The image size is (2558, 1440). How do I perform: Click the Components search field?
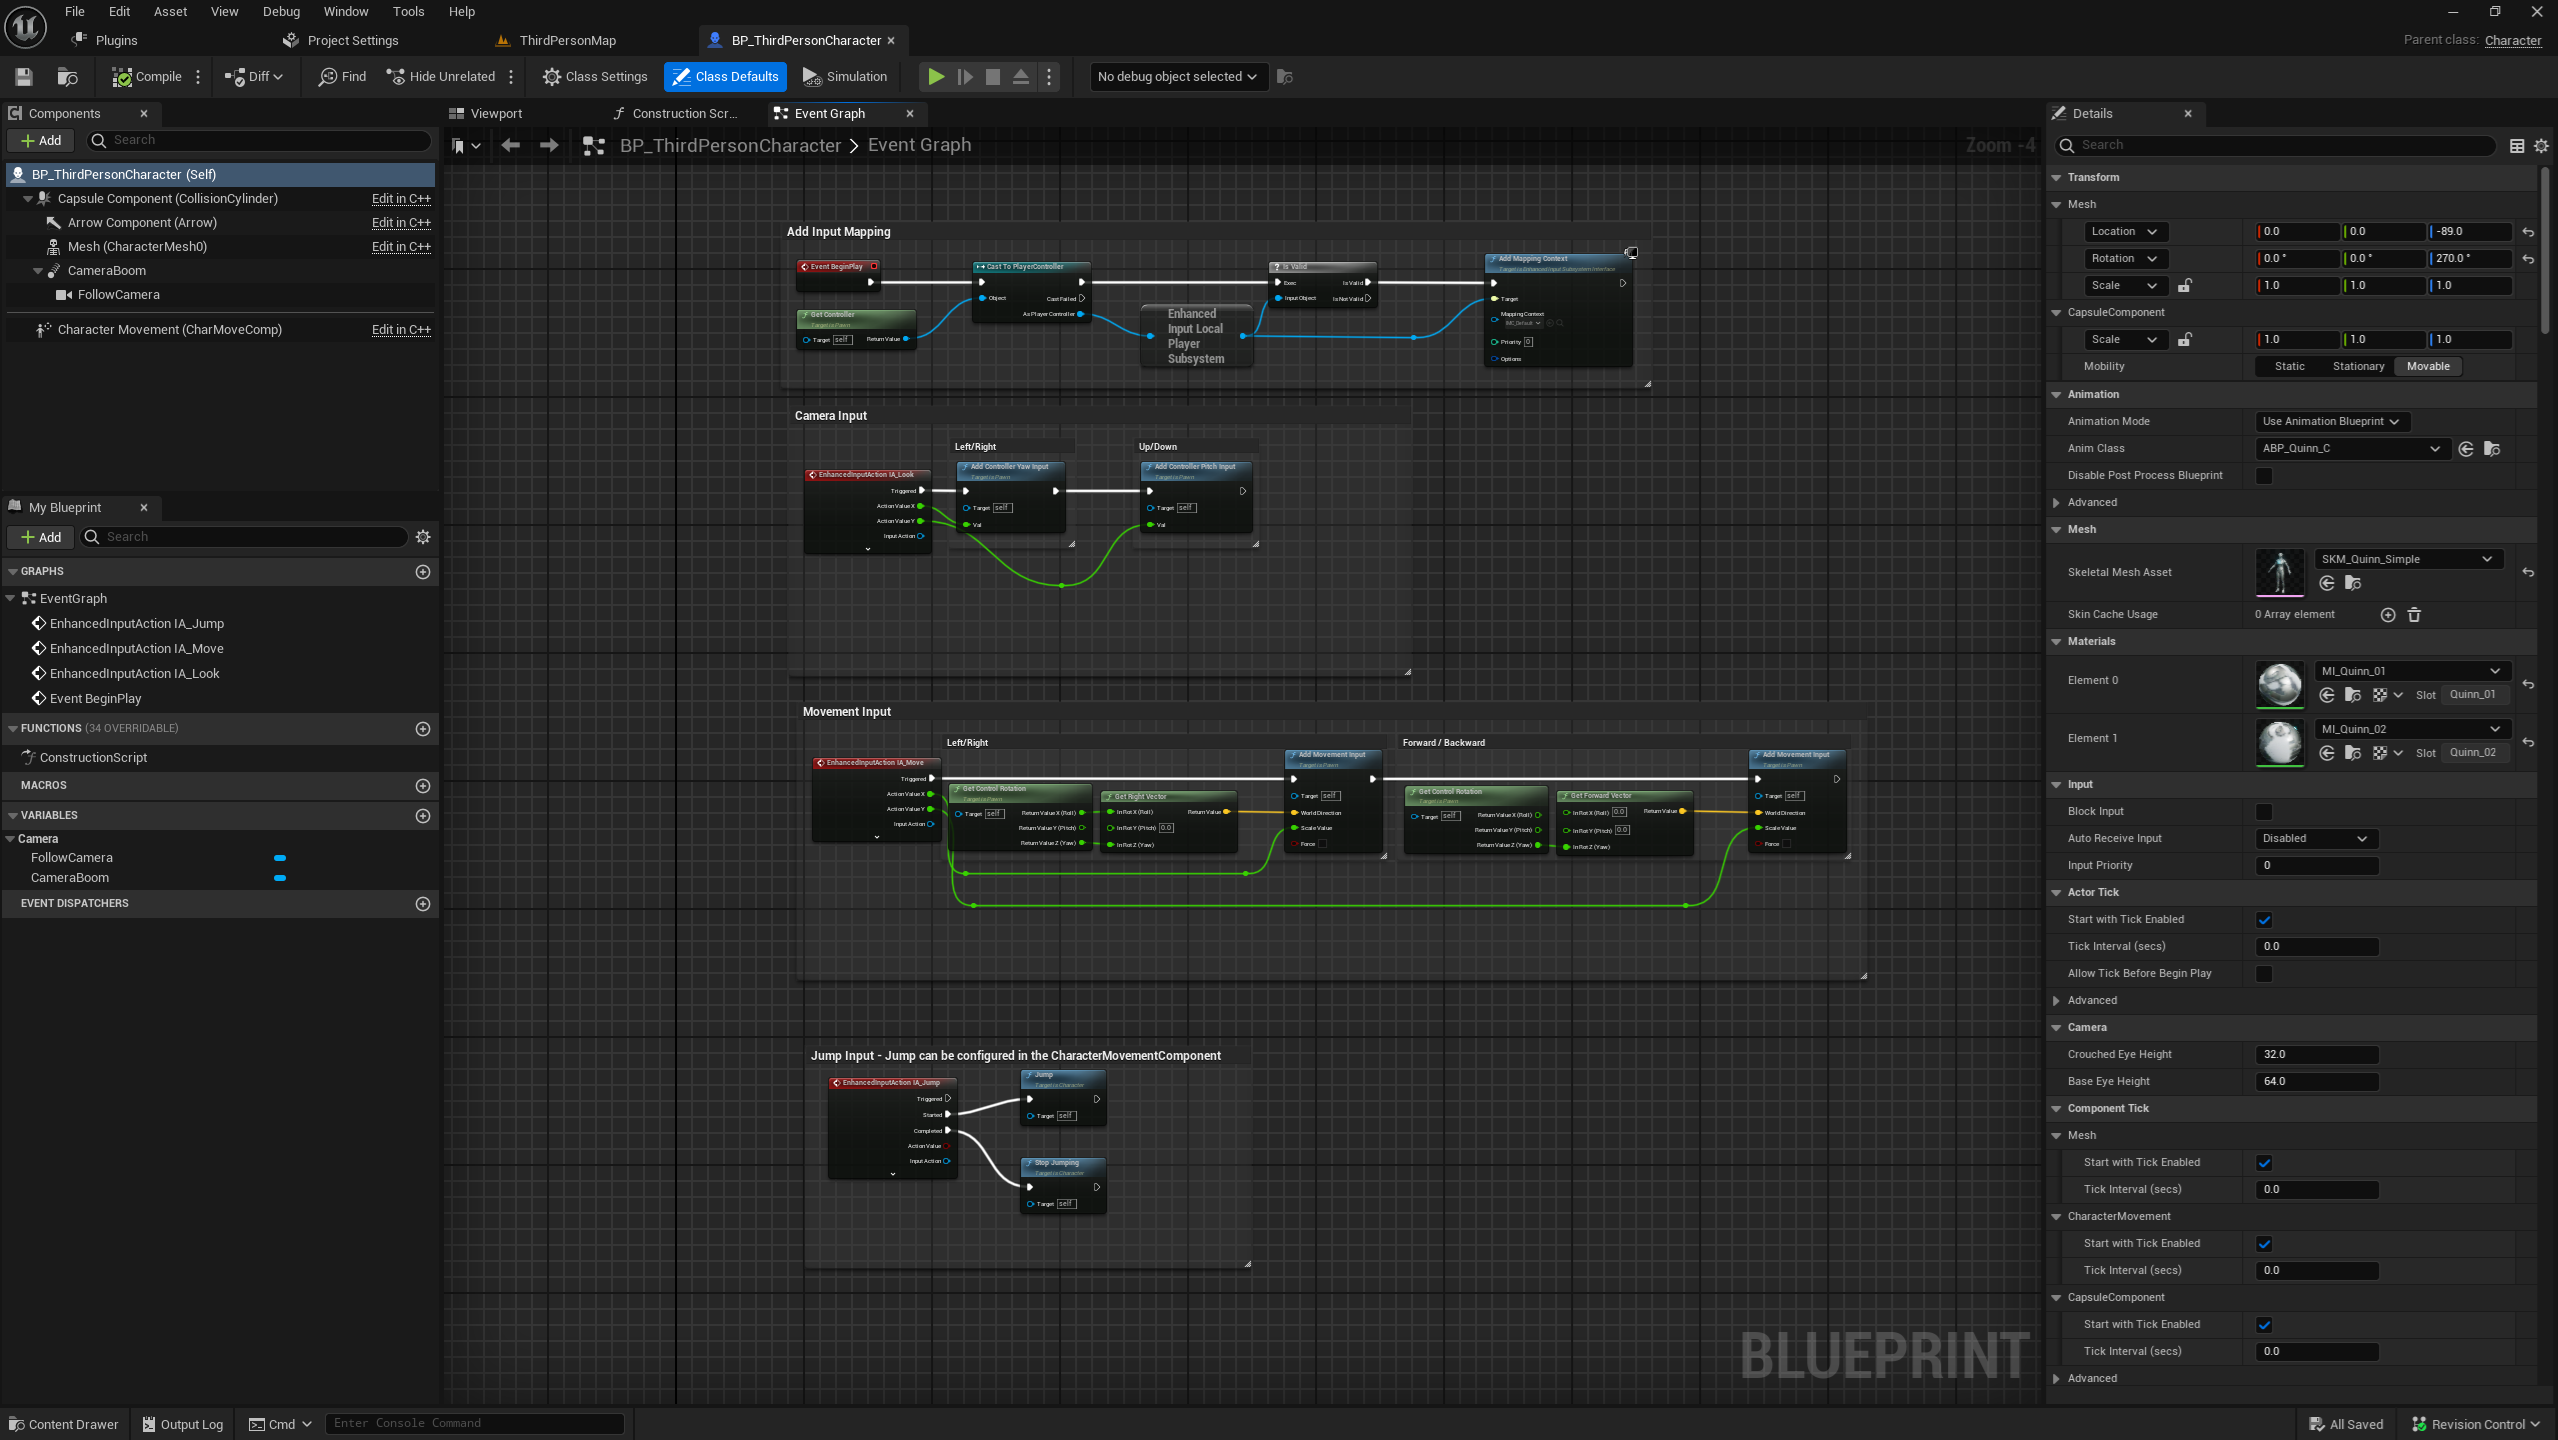pyautogui.click(x=258, y=141)
